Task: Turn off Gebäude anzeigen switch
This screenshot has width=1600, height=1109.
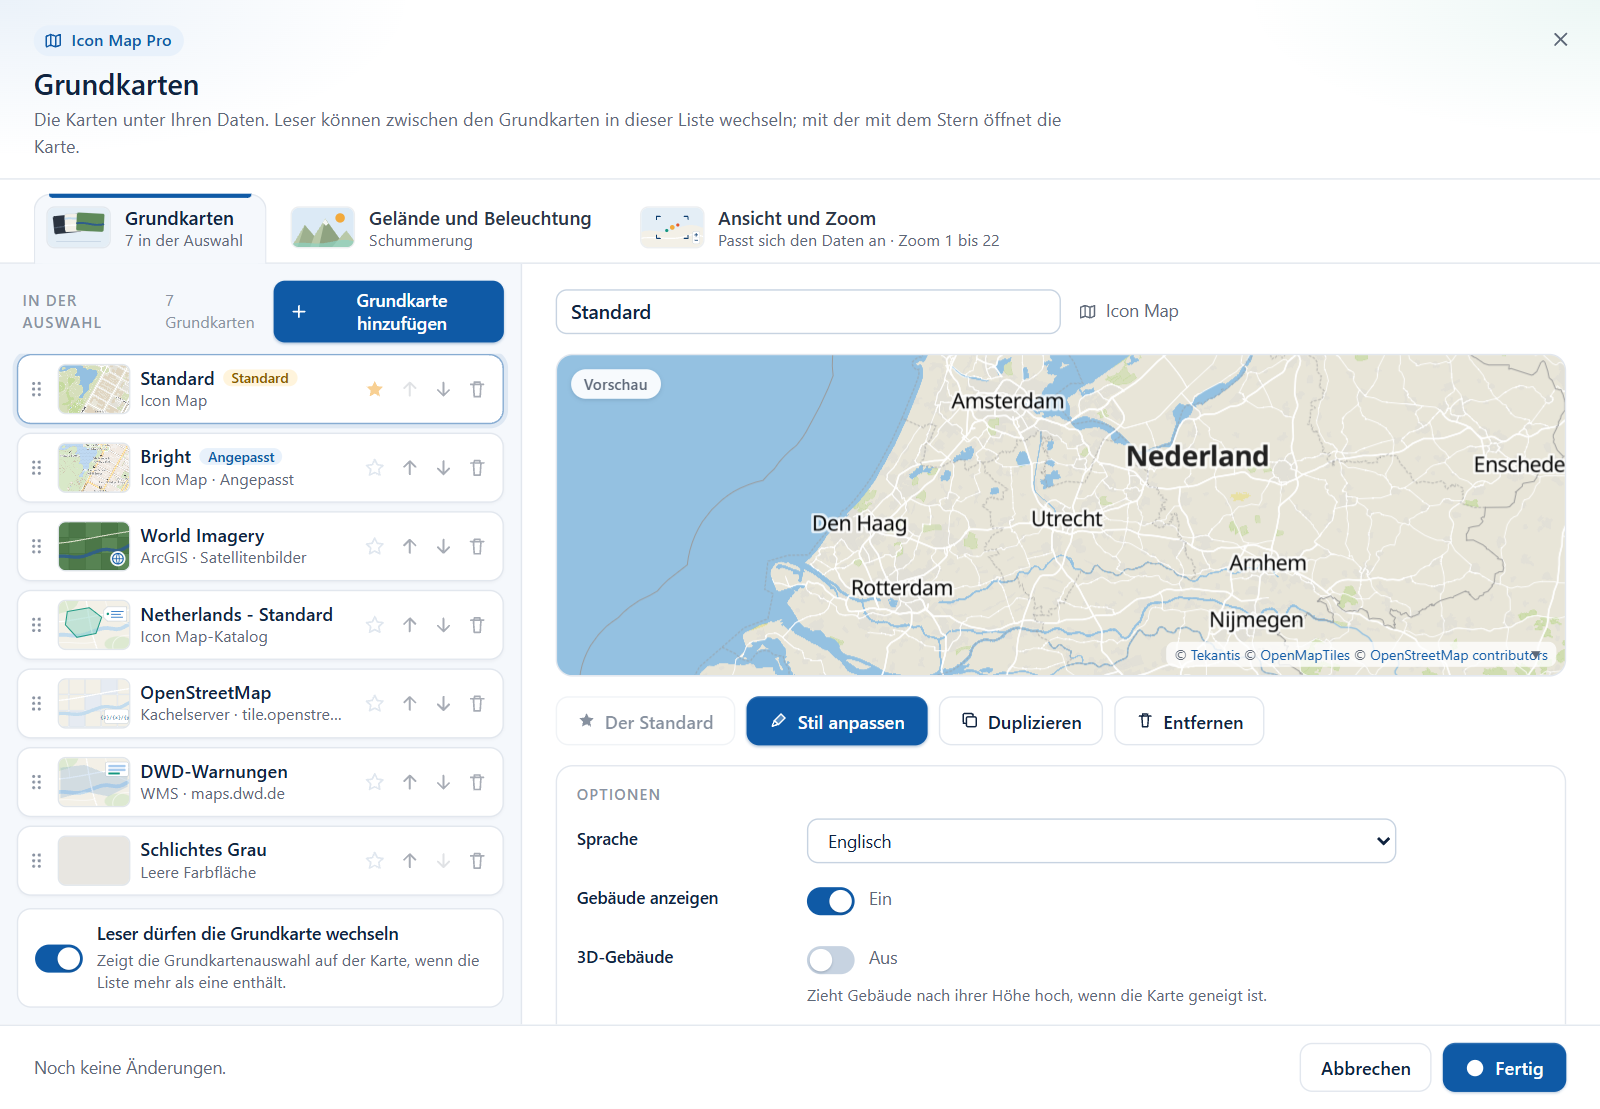Action: pyautogui.click(x=831, y=900)
